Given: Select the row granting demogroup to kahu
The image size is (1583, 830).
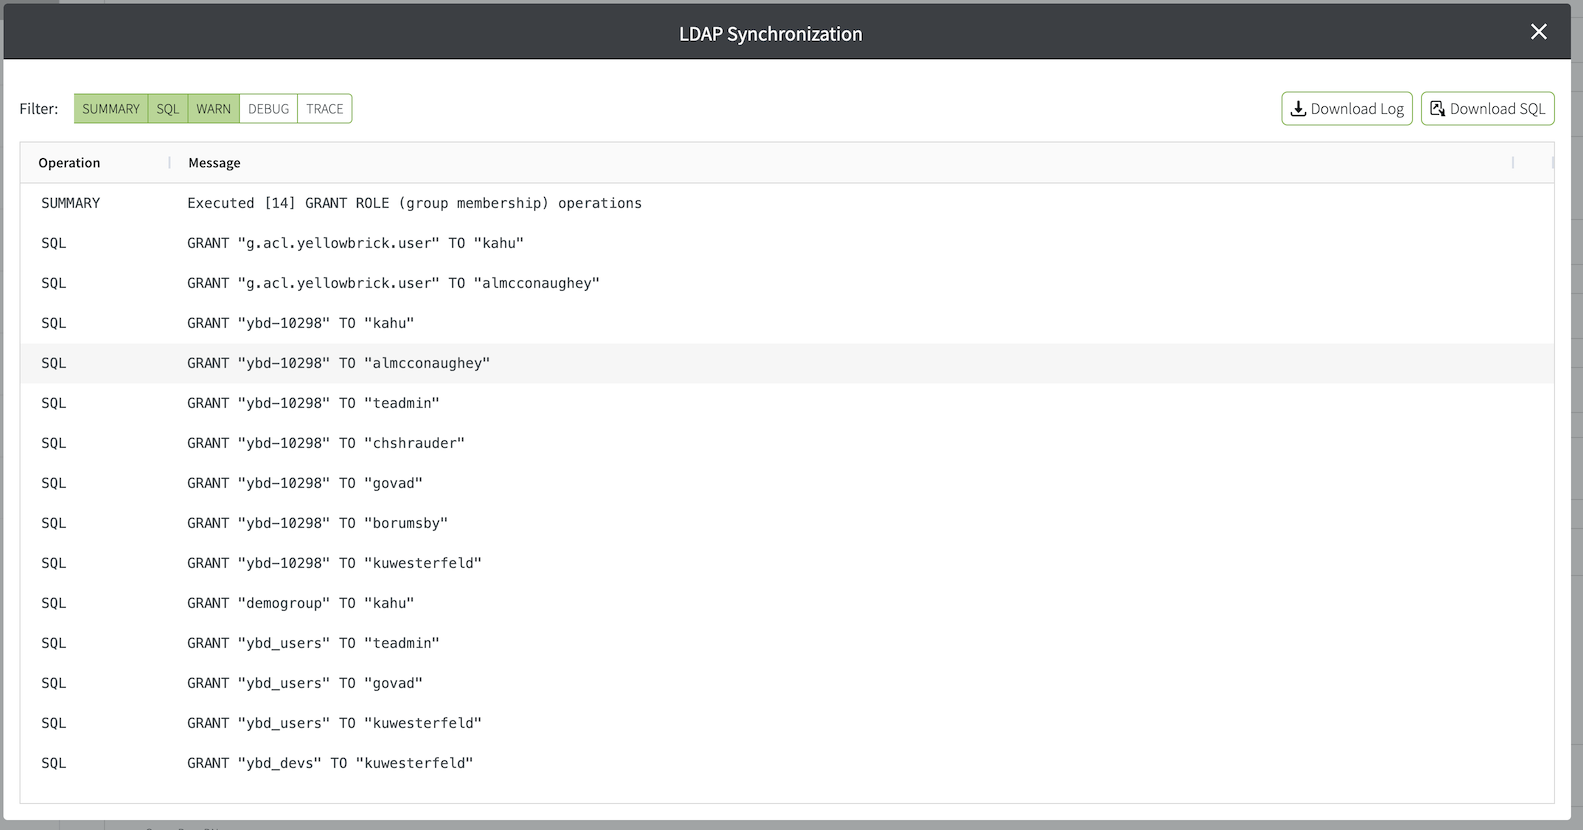Looking at the screenshot, I should [300, 603].
